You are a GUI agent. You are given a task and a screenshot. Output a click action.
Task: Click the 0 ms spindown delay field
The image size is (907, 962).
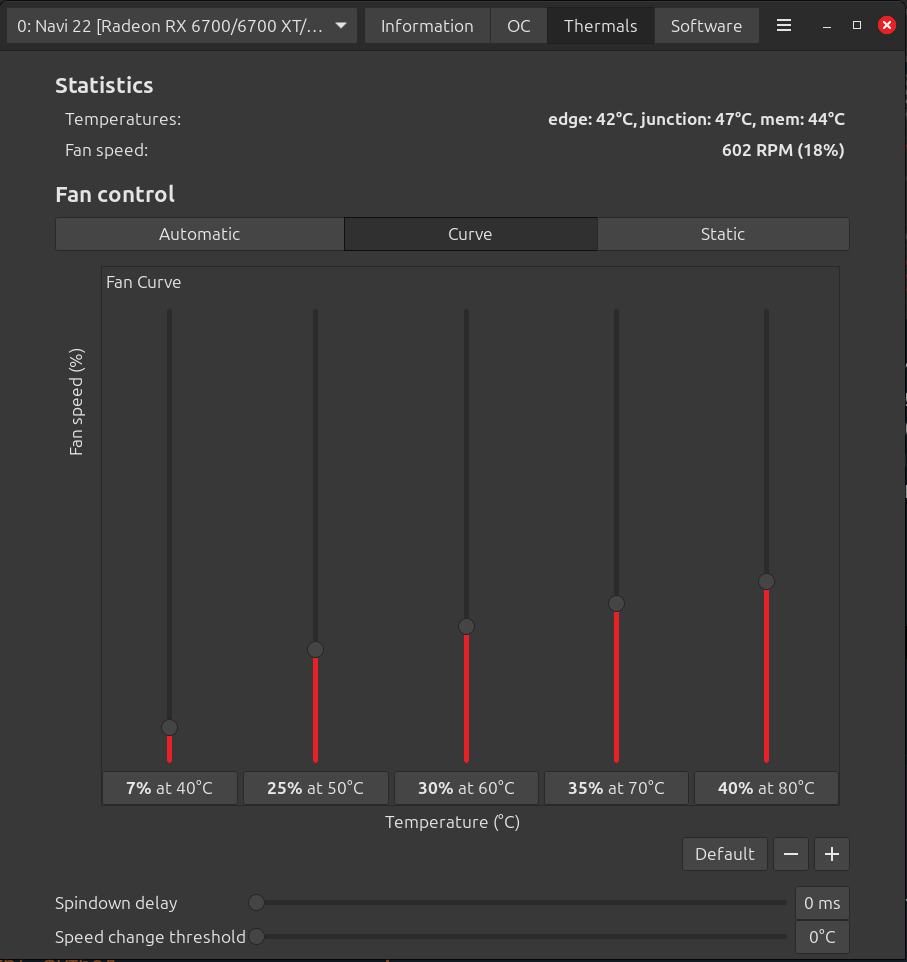point(822,903)
